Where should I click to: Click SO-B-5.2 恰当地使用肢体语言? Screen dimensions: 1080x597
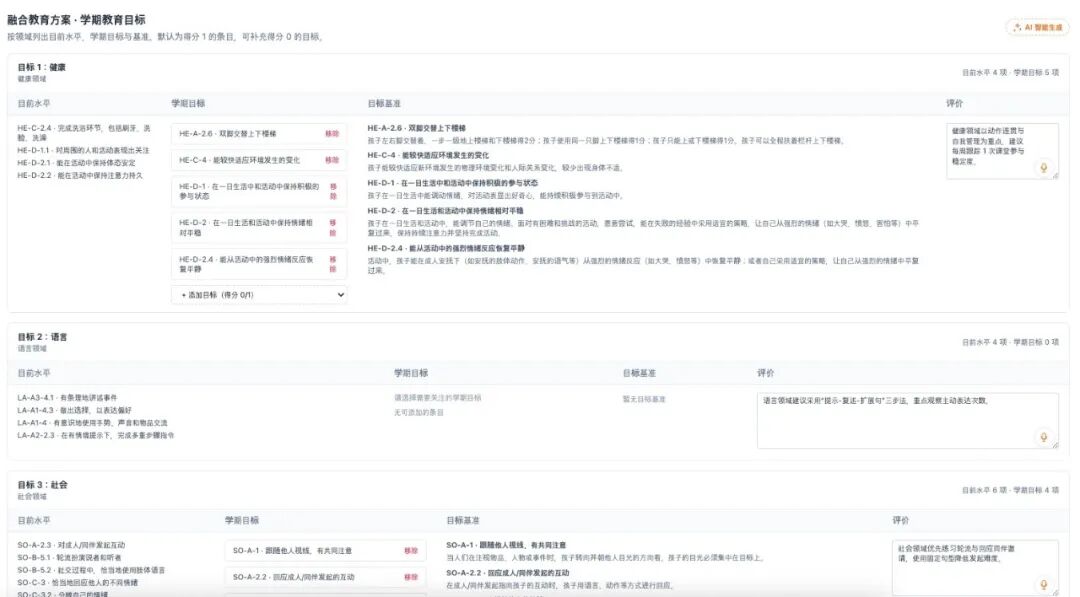(x=91, y=570)
